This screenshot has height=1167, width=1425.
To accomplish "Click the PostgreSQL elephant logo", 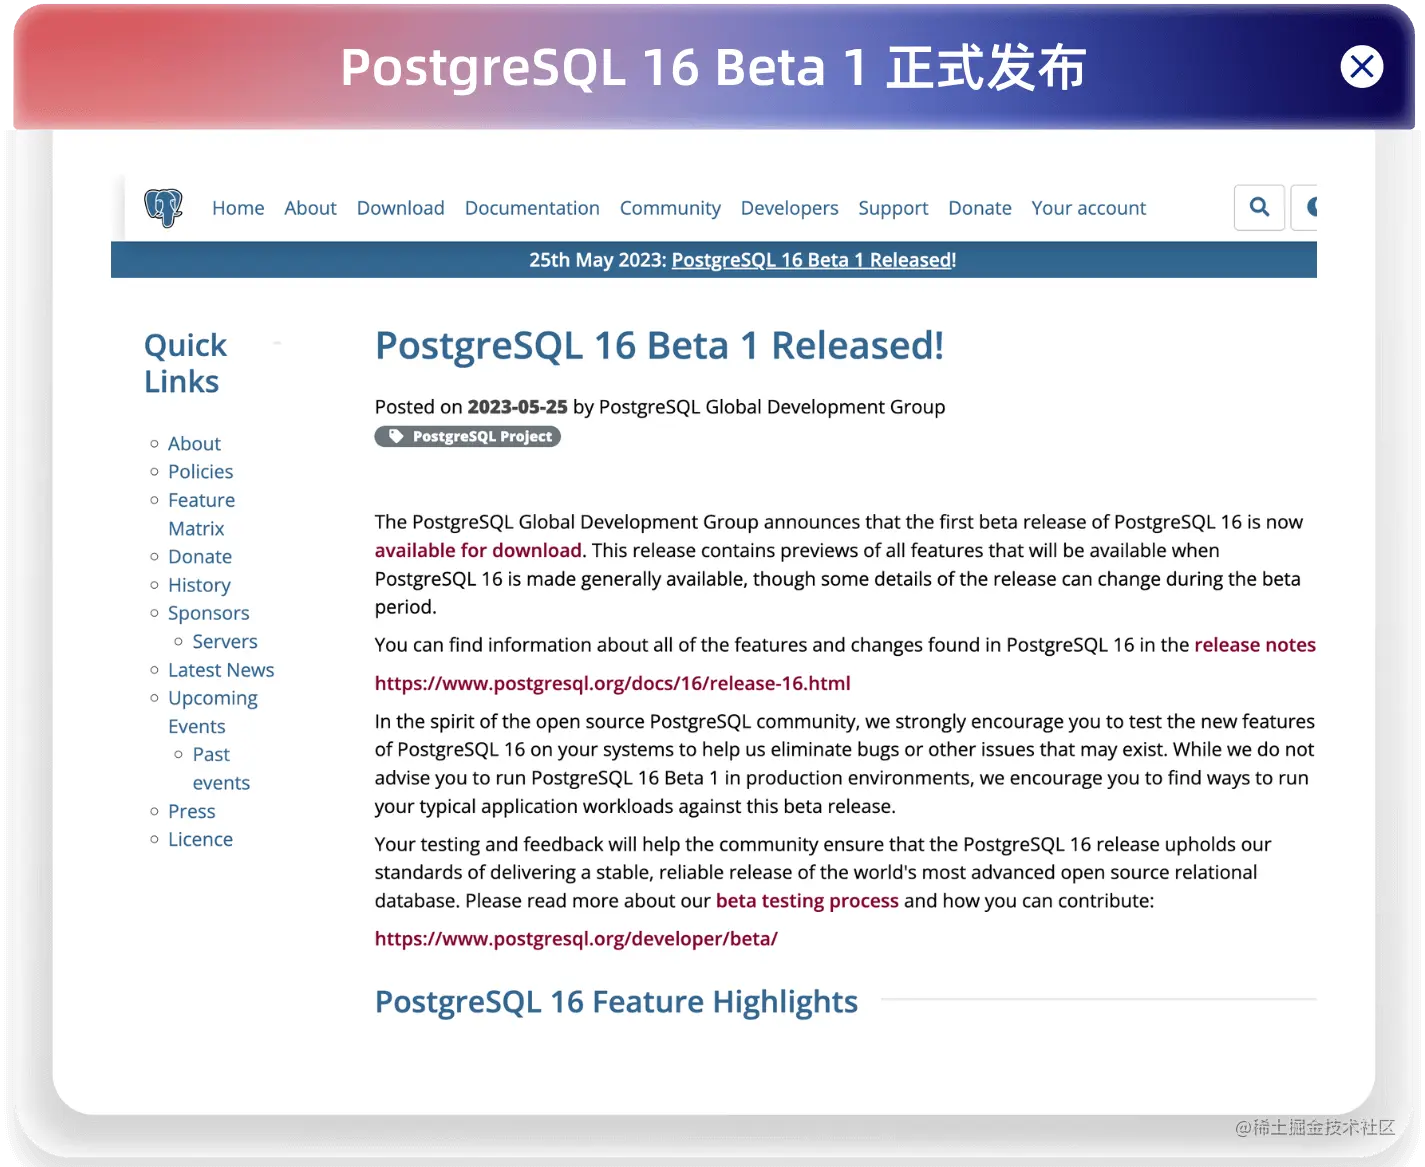I will [163, 208].
